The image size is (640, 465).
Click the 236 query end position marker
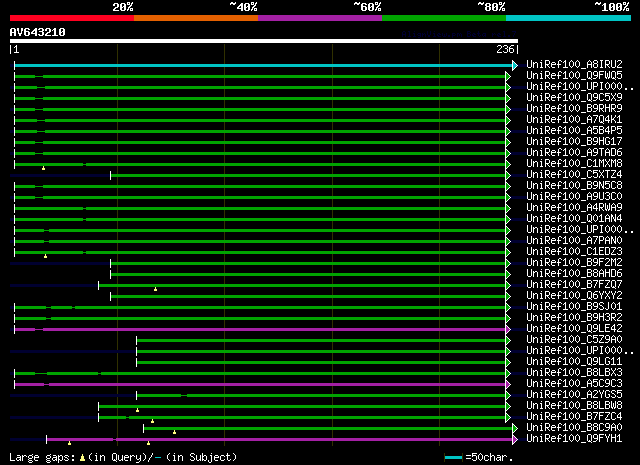[x=507, y=49]
